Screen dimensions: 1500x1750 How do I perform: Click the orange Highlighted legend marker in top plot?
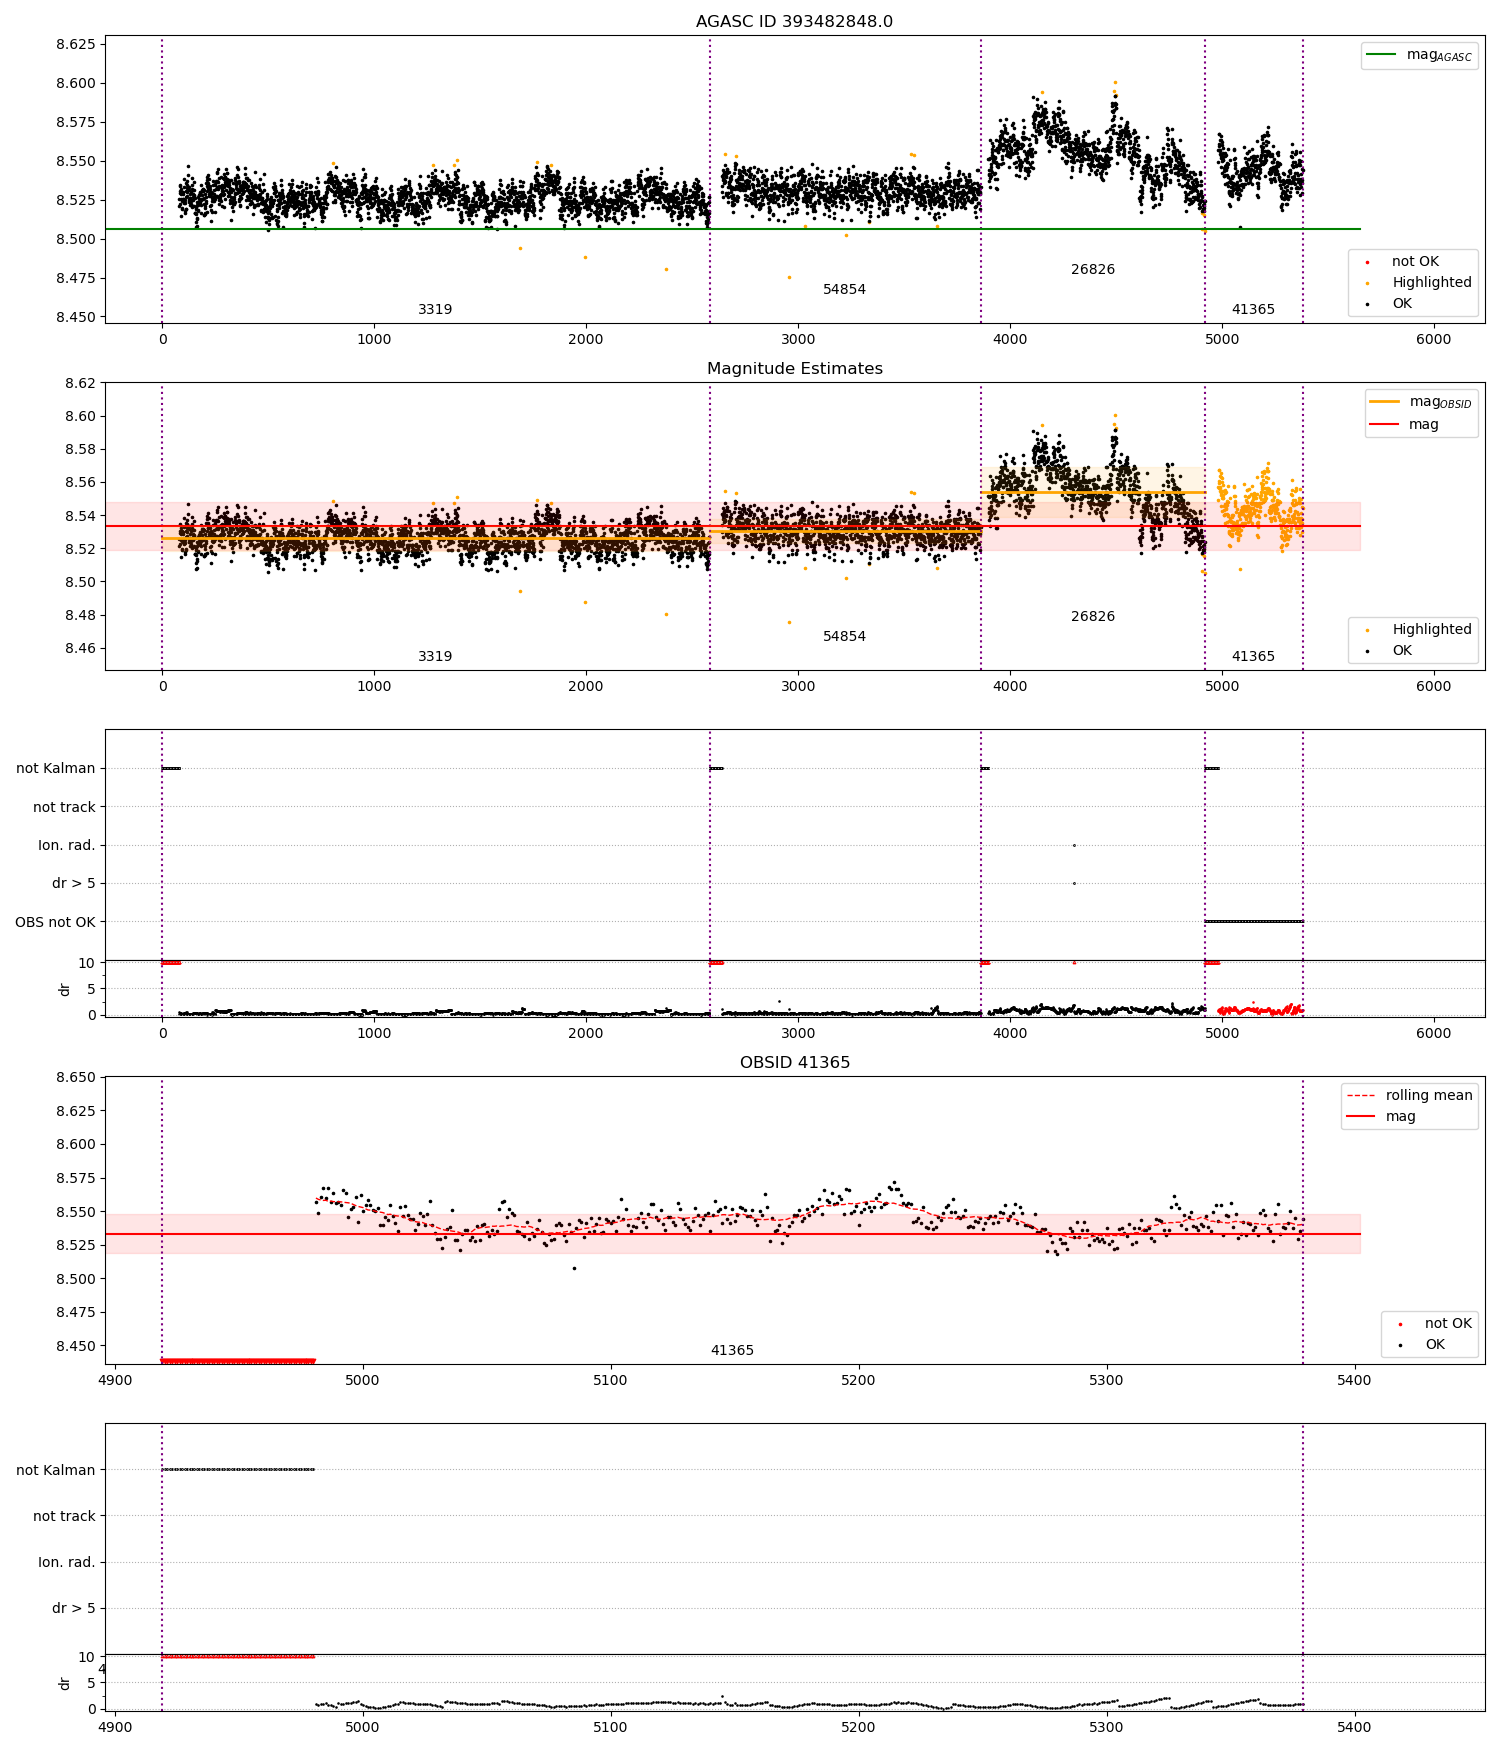tap(1367, 283)
